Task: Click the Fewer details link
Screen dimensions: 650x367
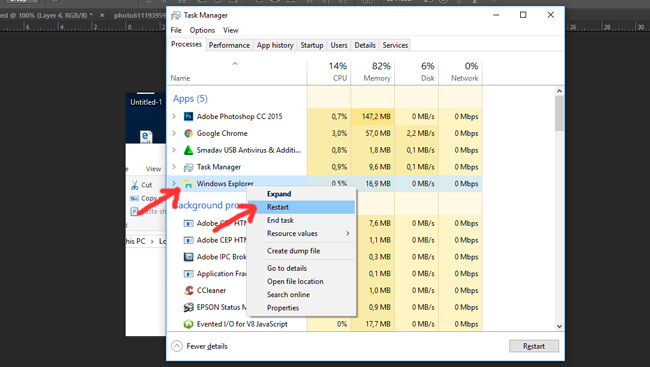Action: [x=207, y=346]
